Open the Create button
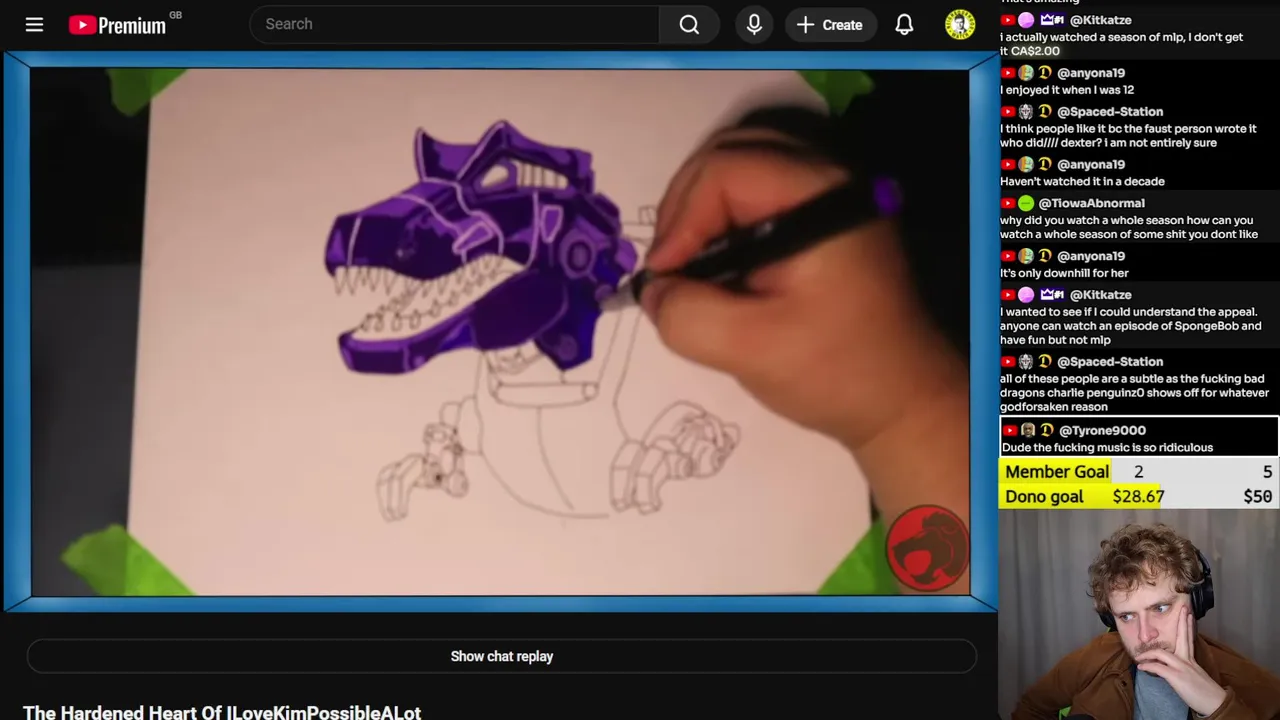 pyautogui.click(x=830, y=24)
